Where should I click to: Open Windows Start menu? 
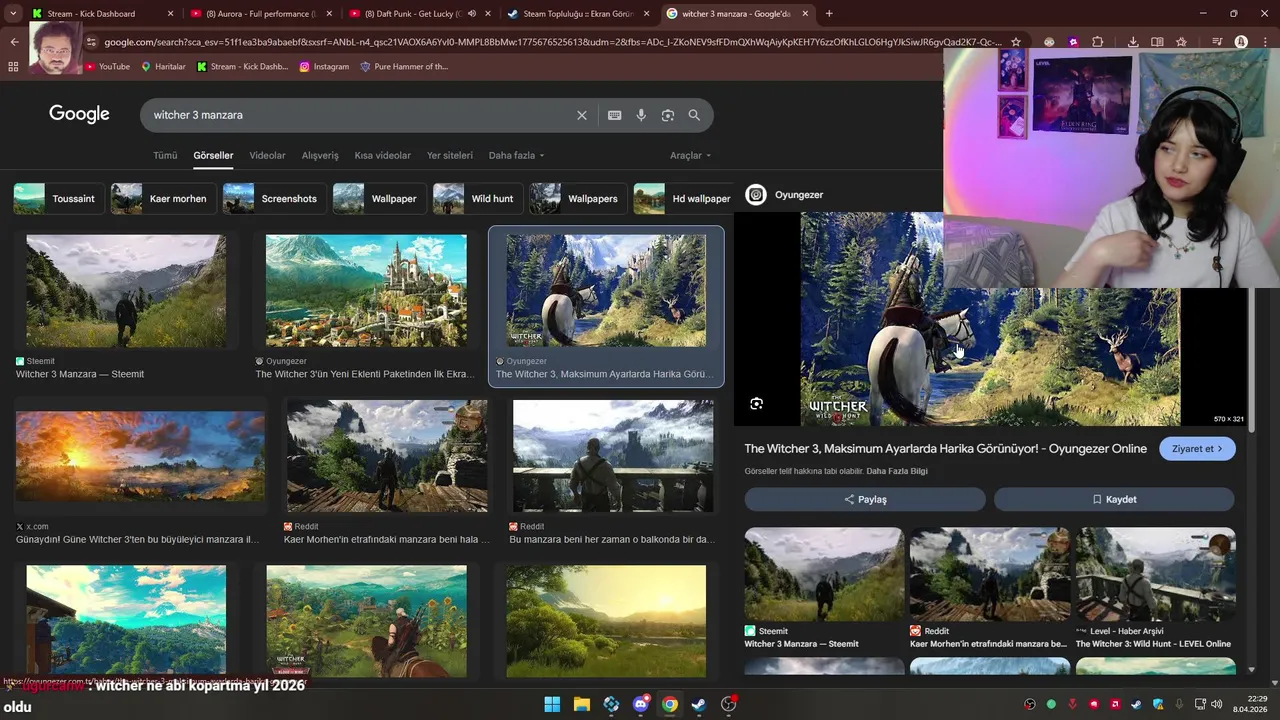pos(552,704)
